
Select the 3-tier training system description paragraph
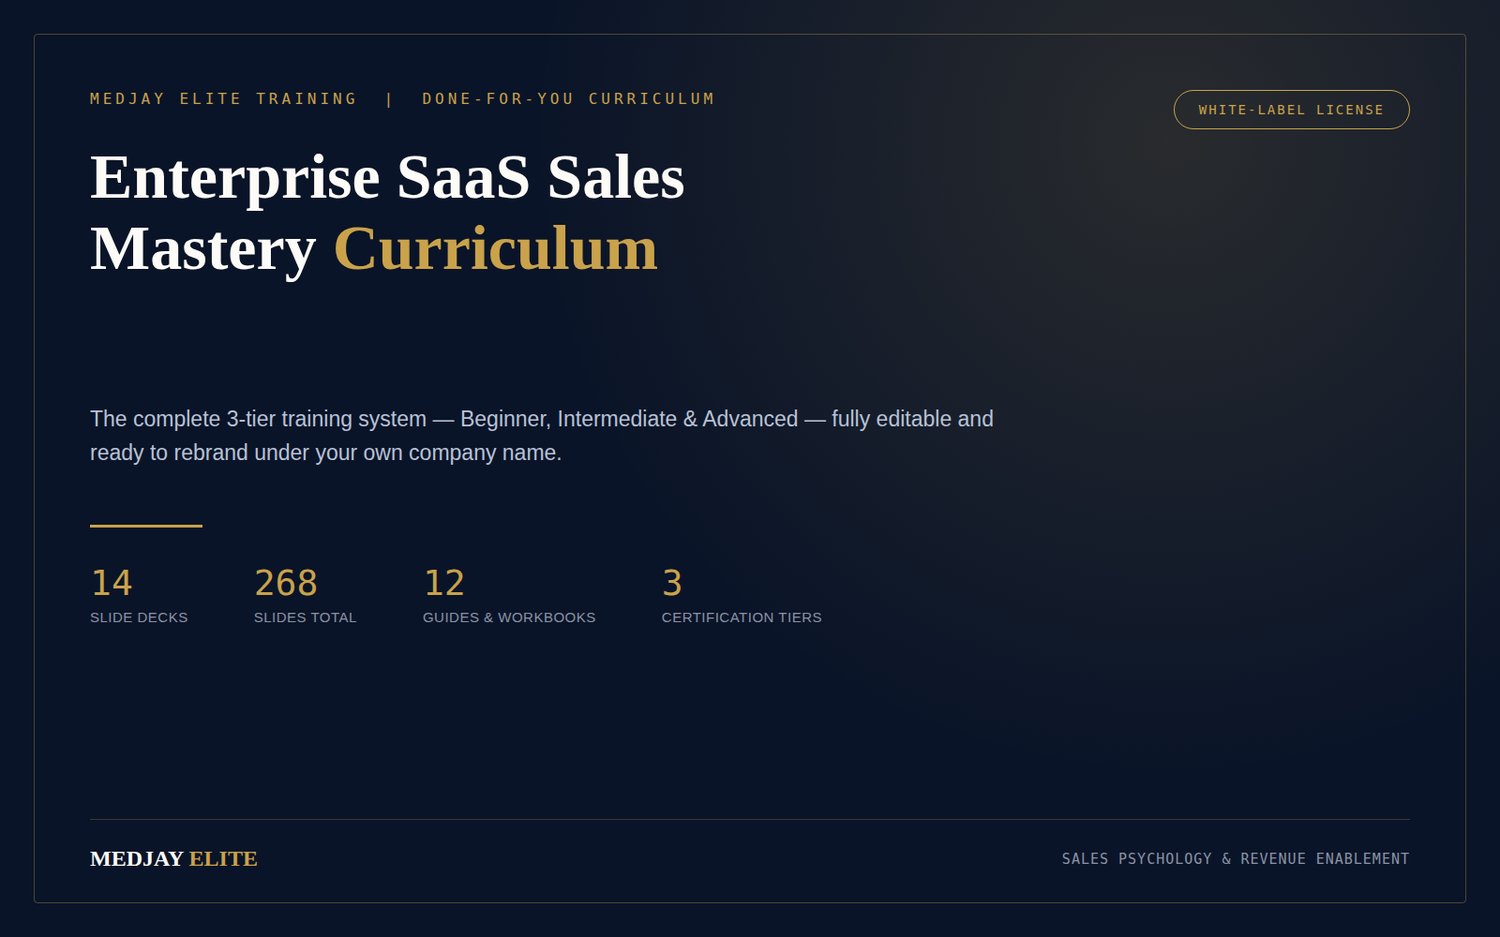(542, 435)
